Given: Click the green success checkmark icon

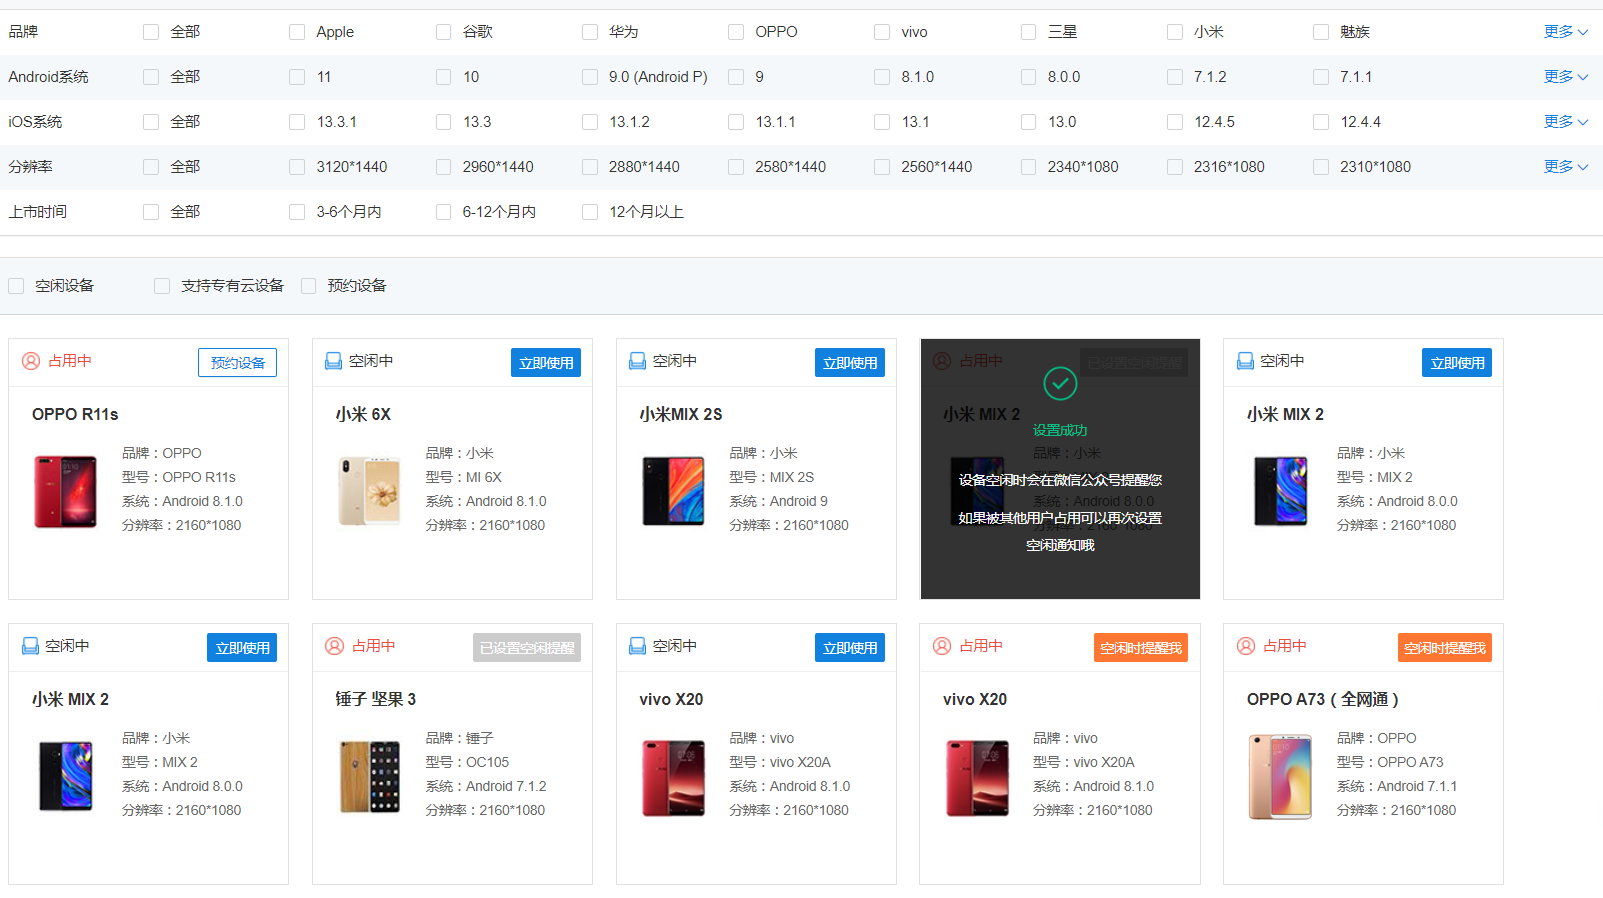Looking at the screenshot, I should pos(1060,383).
